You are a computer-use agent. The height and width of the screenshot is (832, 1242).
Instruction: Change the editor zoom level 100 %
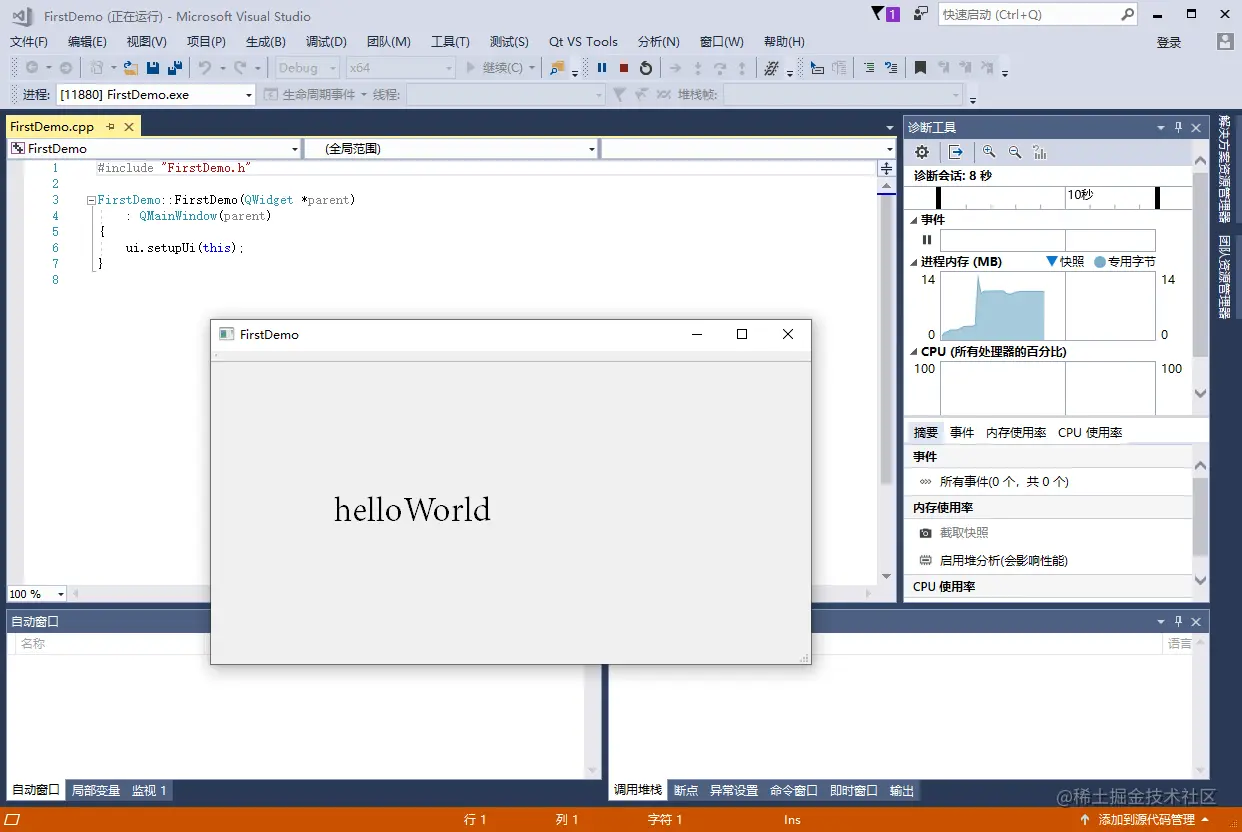pyautogui.click(x=37, y=594)
